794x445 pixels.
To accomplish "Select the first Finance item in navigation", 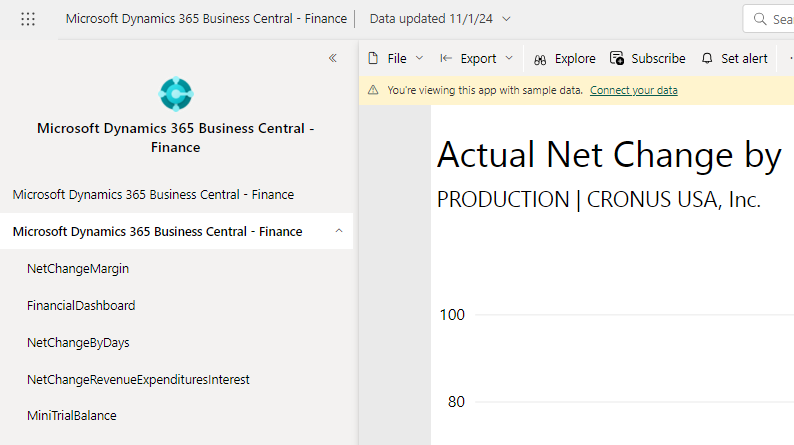I will pos(153,195).
